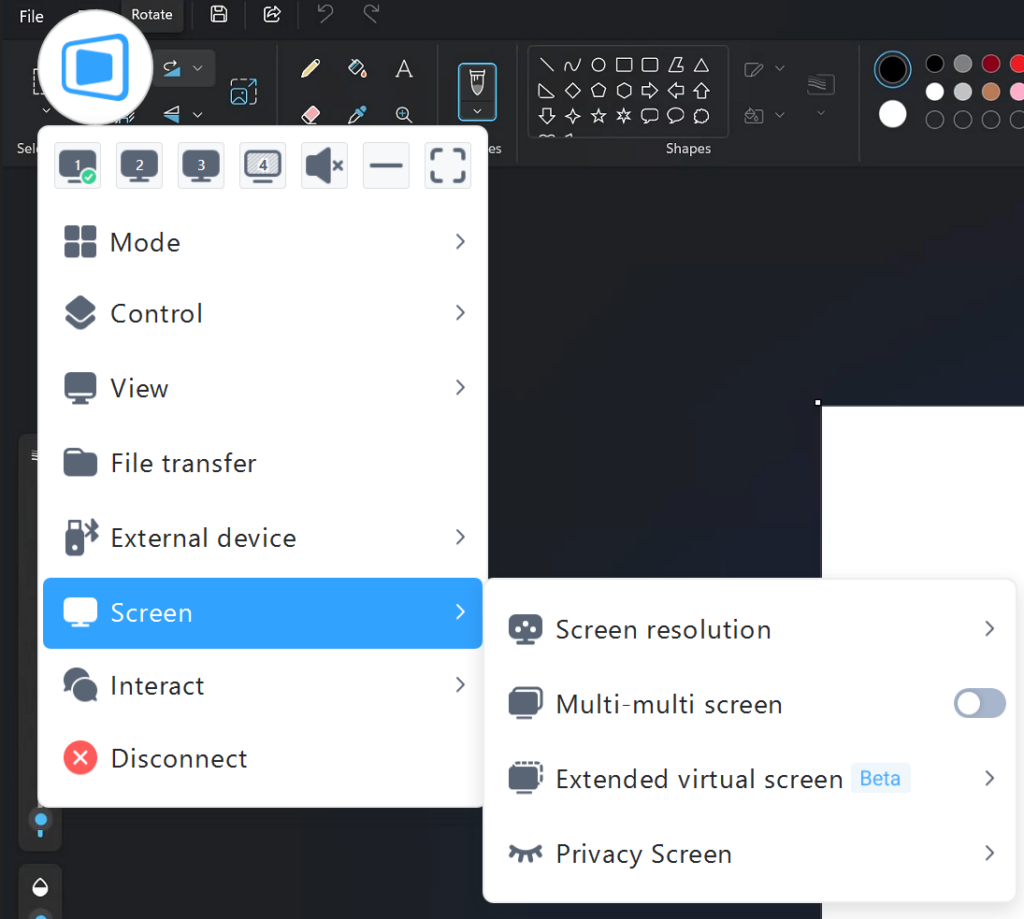This screenshot has width=1024, height=919.
Task: Switch to remote monitor 2
Action: tap(139, 165)
